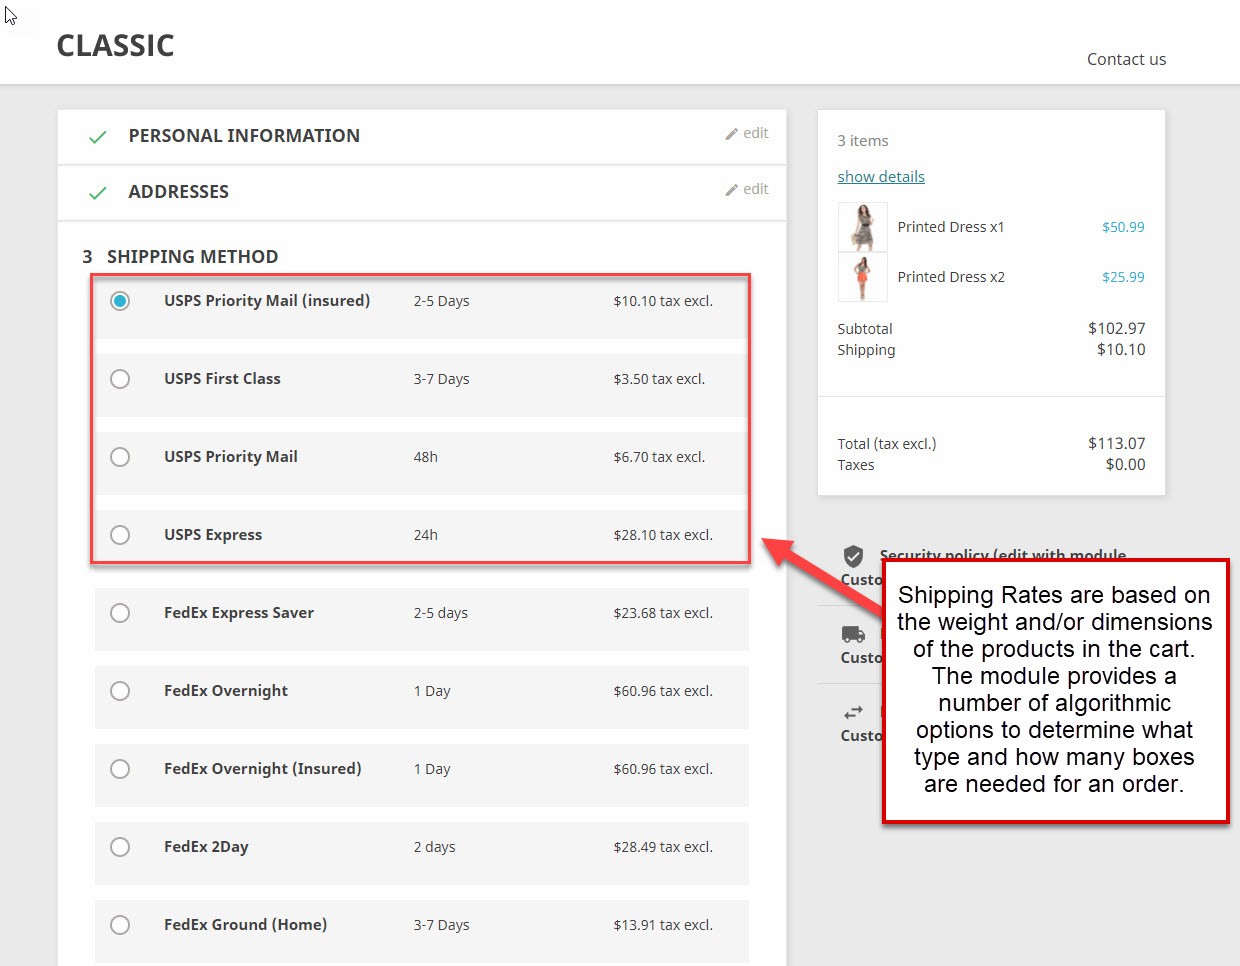Select USPS Priority Mail (insured) radio button
1240x966 pixels.
[120, 301]
